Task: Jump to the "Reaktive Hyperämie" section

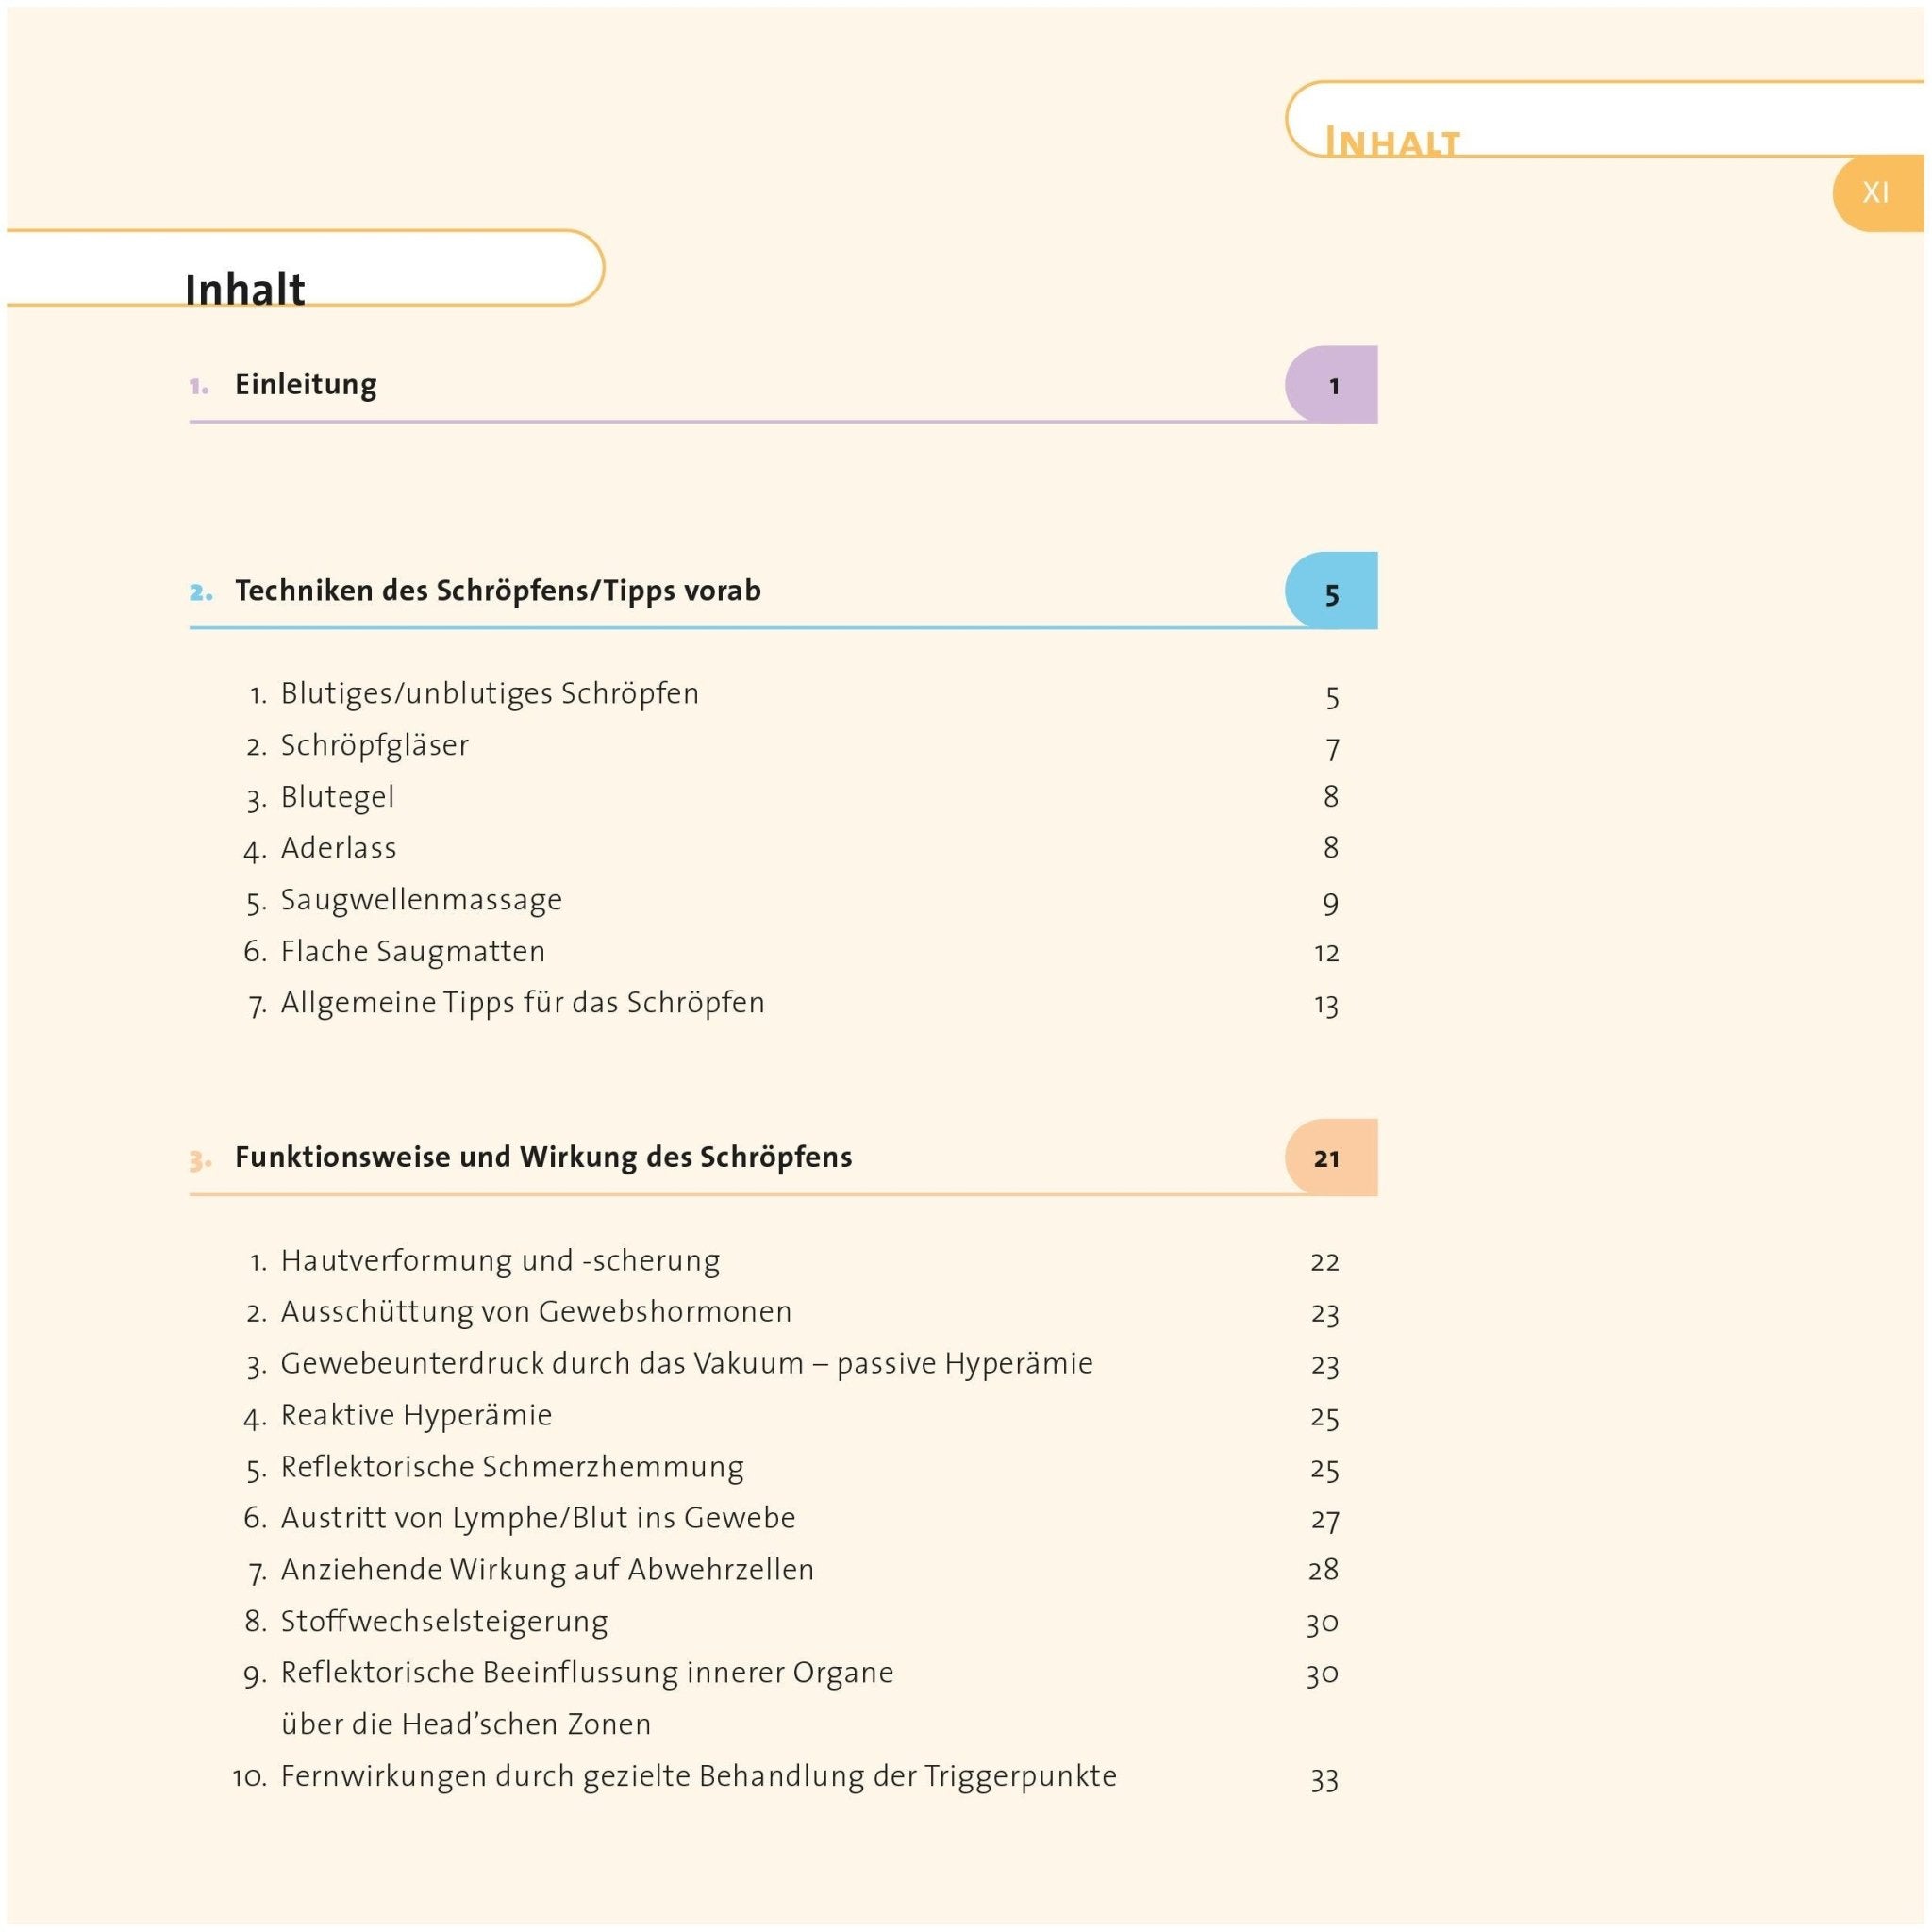Action: point(416,1416)
